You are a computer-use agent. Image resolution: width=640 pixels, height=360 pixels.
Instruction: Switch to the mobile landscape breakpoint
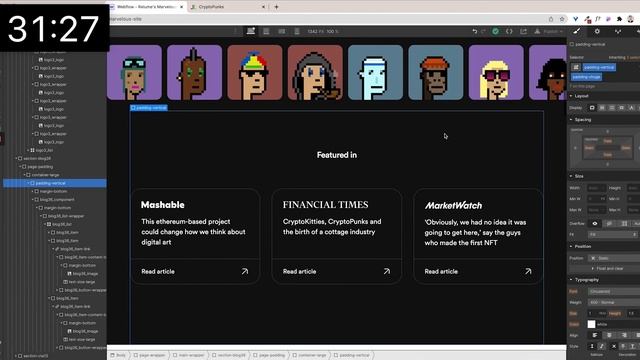[x=282, y=31]
